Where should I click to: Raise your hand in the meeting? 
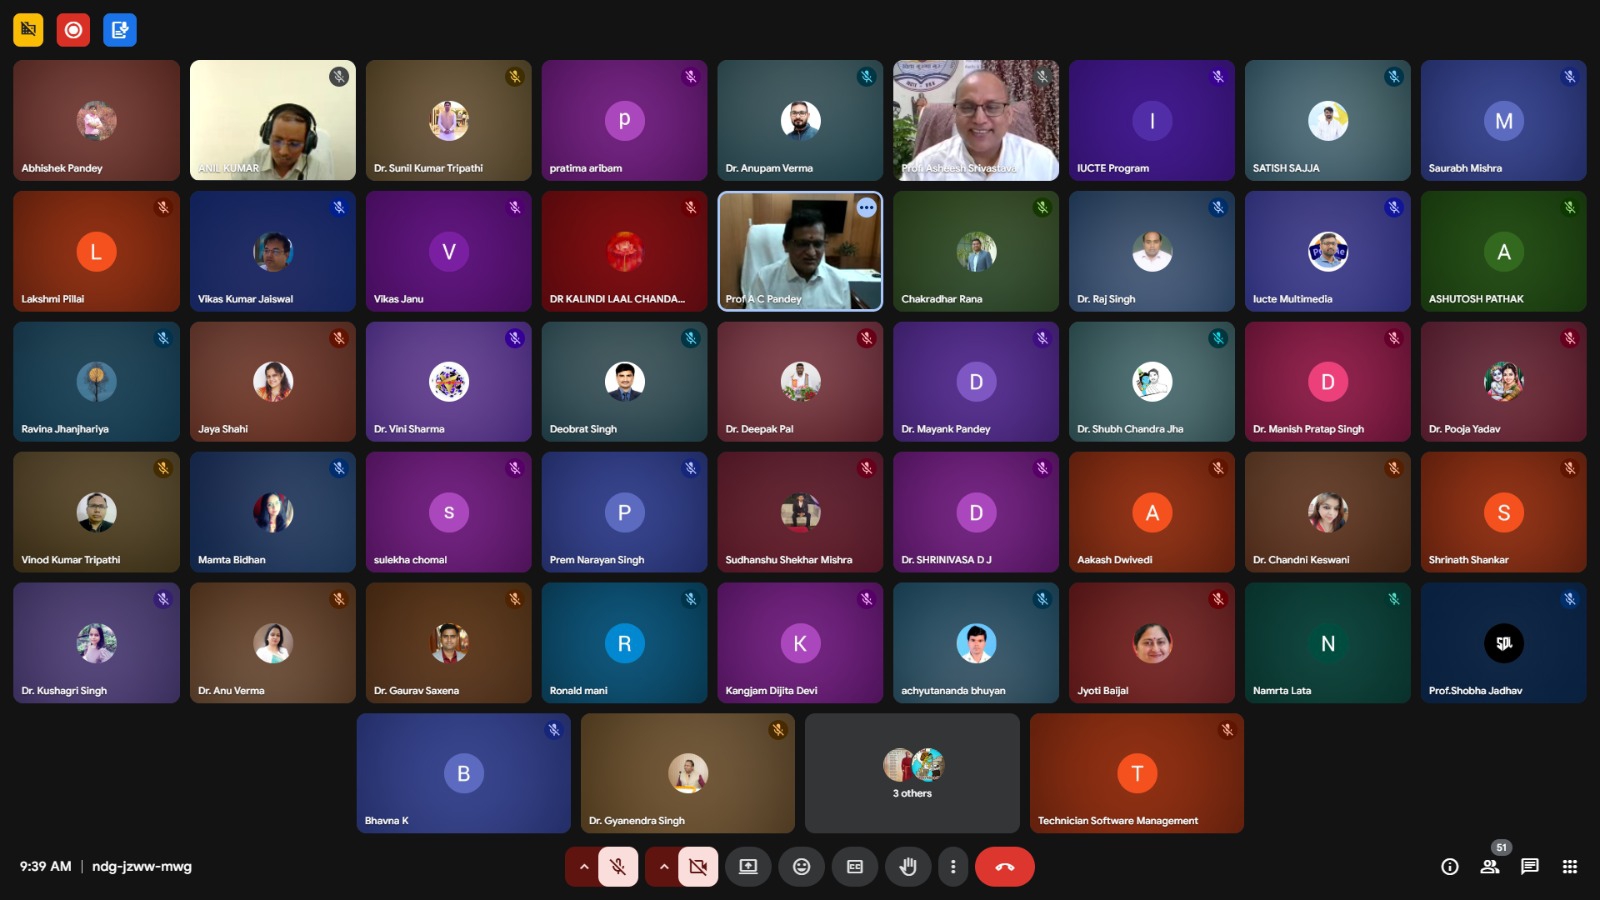tap(908, 867)
